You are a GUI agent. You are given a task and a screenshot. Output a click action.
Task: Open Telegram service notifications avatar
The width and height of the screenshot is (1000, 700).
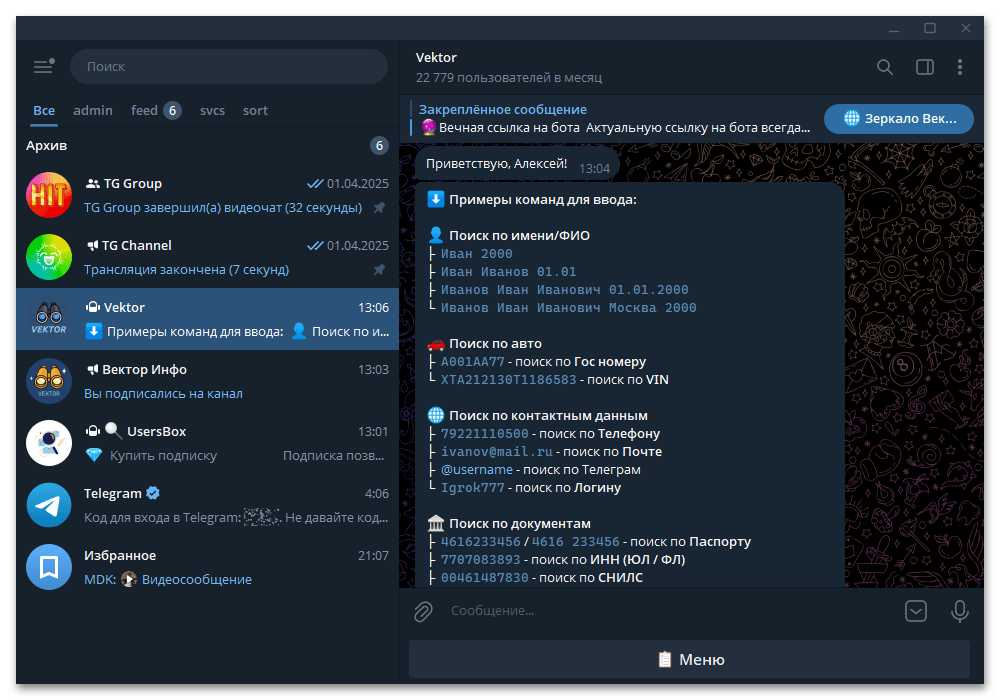(49, 505)
